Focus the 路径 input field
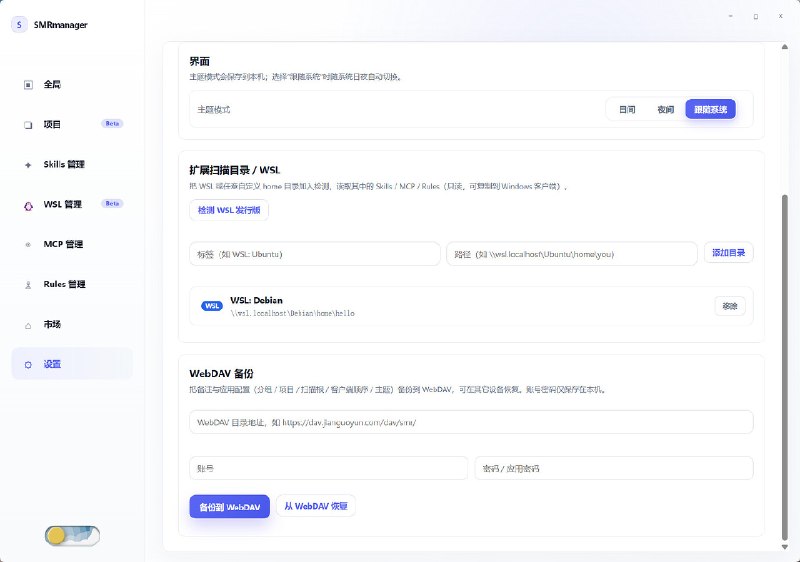Viewport: 800px width, 562px height. click(x=572, y=254)
